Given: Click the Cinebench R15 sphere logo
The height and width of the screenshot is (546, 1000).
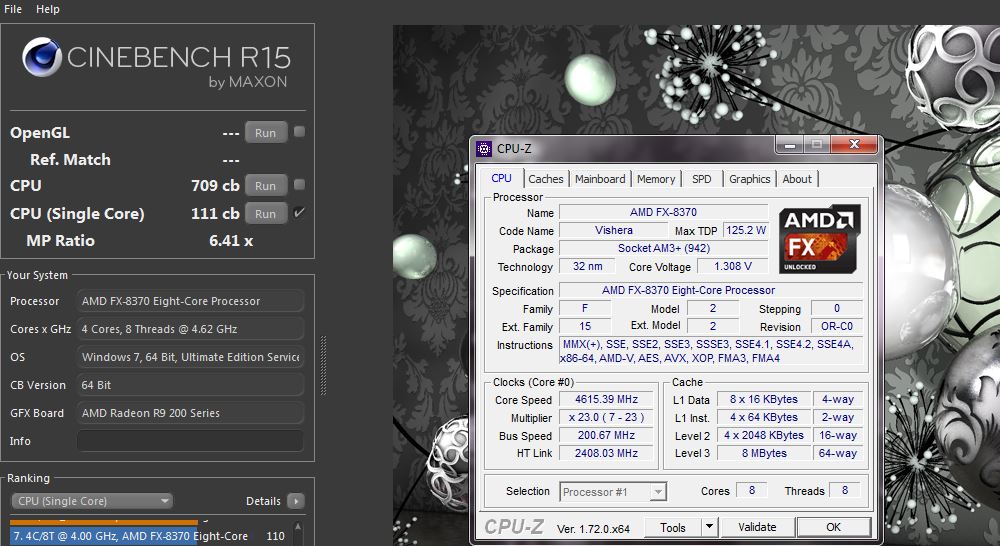Looking at the screenshot, I should [42, 57].
